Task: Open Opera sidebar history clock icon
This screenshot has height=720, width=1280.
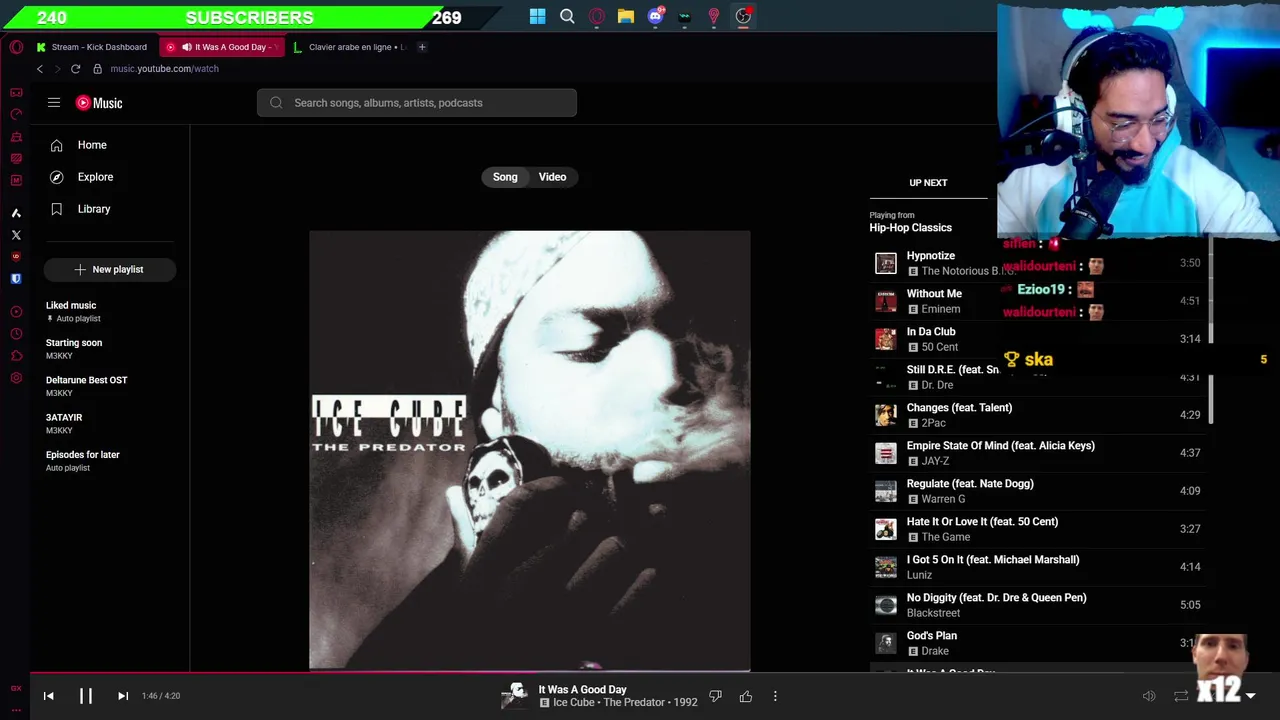Action: (x=16, y=334)
